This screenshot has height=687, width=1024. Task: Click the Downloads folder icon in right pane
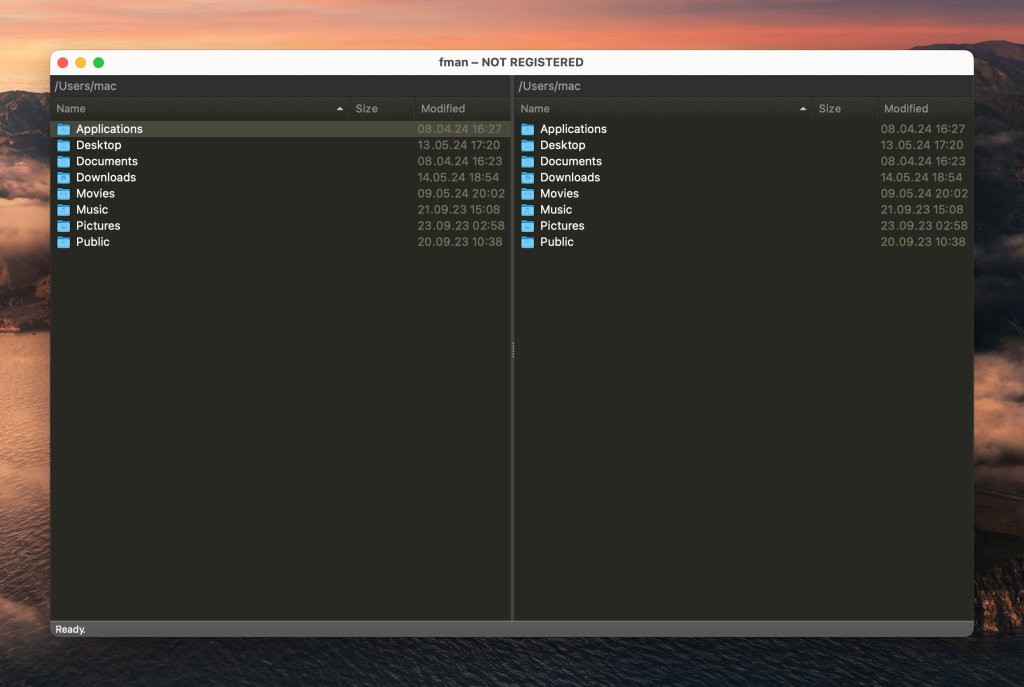[x=527, y=177]
